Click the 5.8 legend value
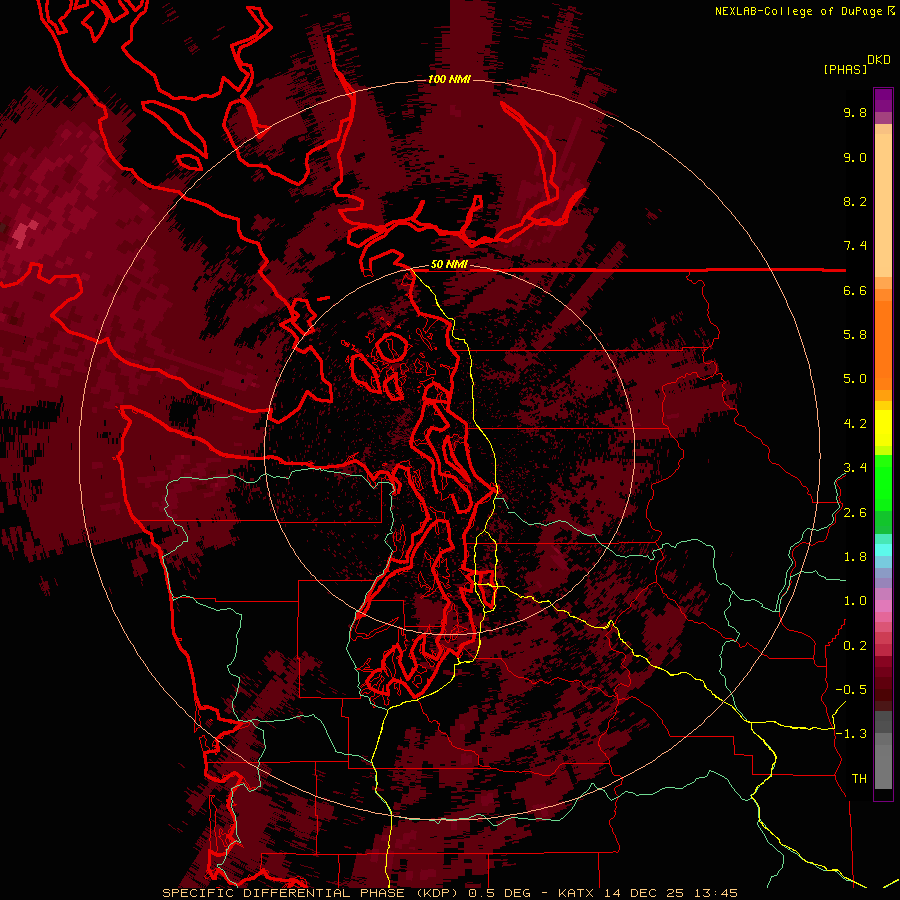This screenshot has width=900, height=900. tap(855, 335)
